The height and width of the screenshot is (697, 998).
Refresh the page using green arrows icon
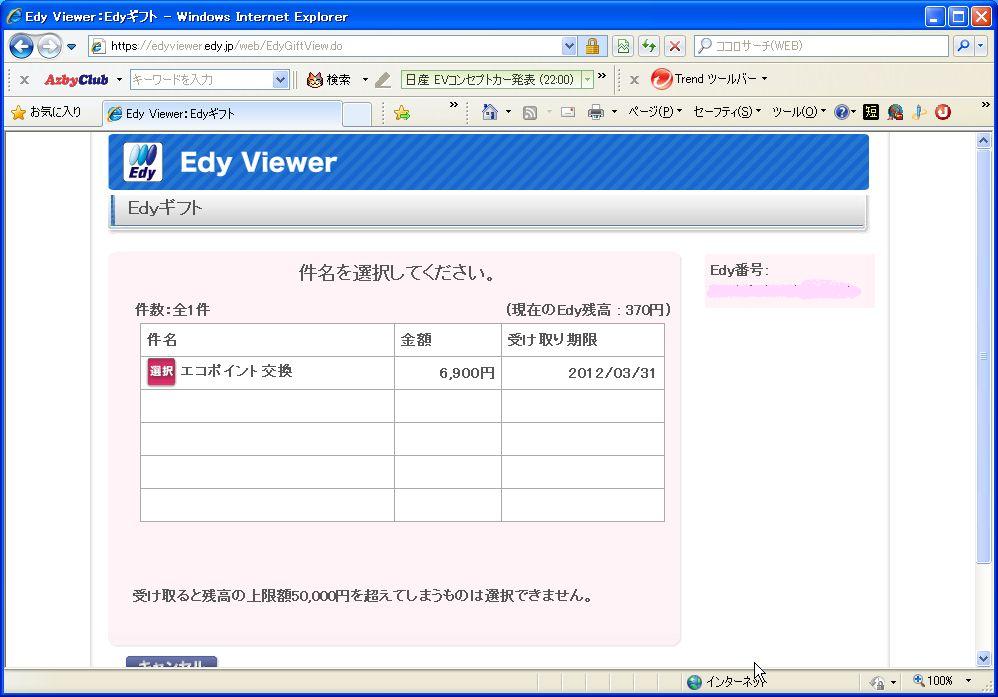coord(649,46)
